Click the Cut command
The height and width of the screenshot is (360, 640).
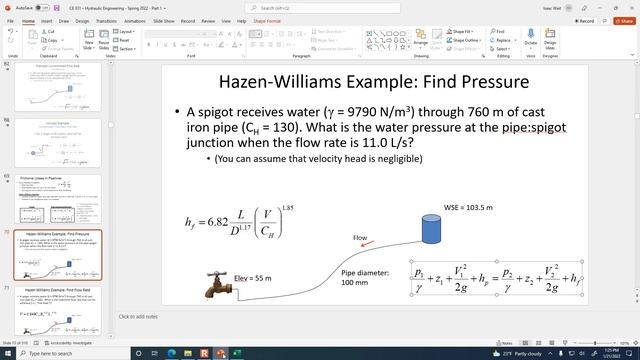coord(48,31)
